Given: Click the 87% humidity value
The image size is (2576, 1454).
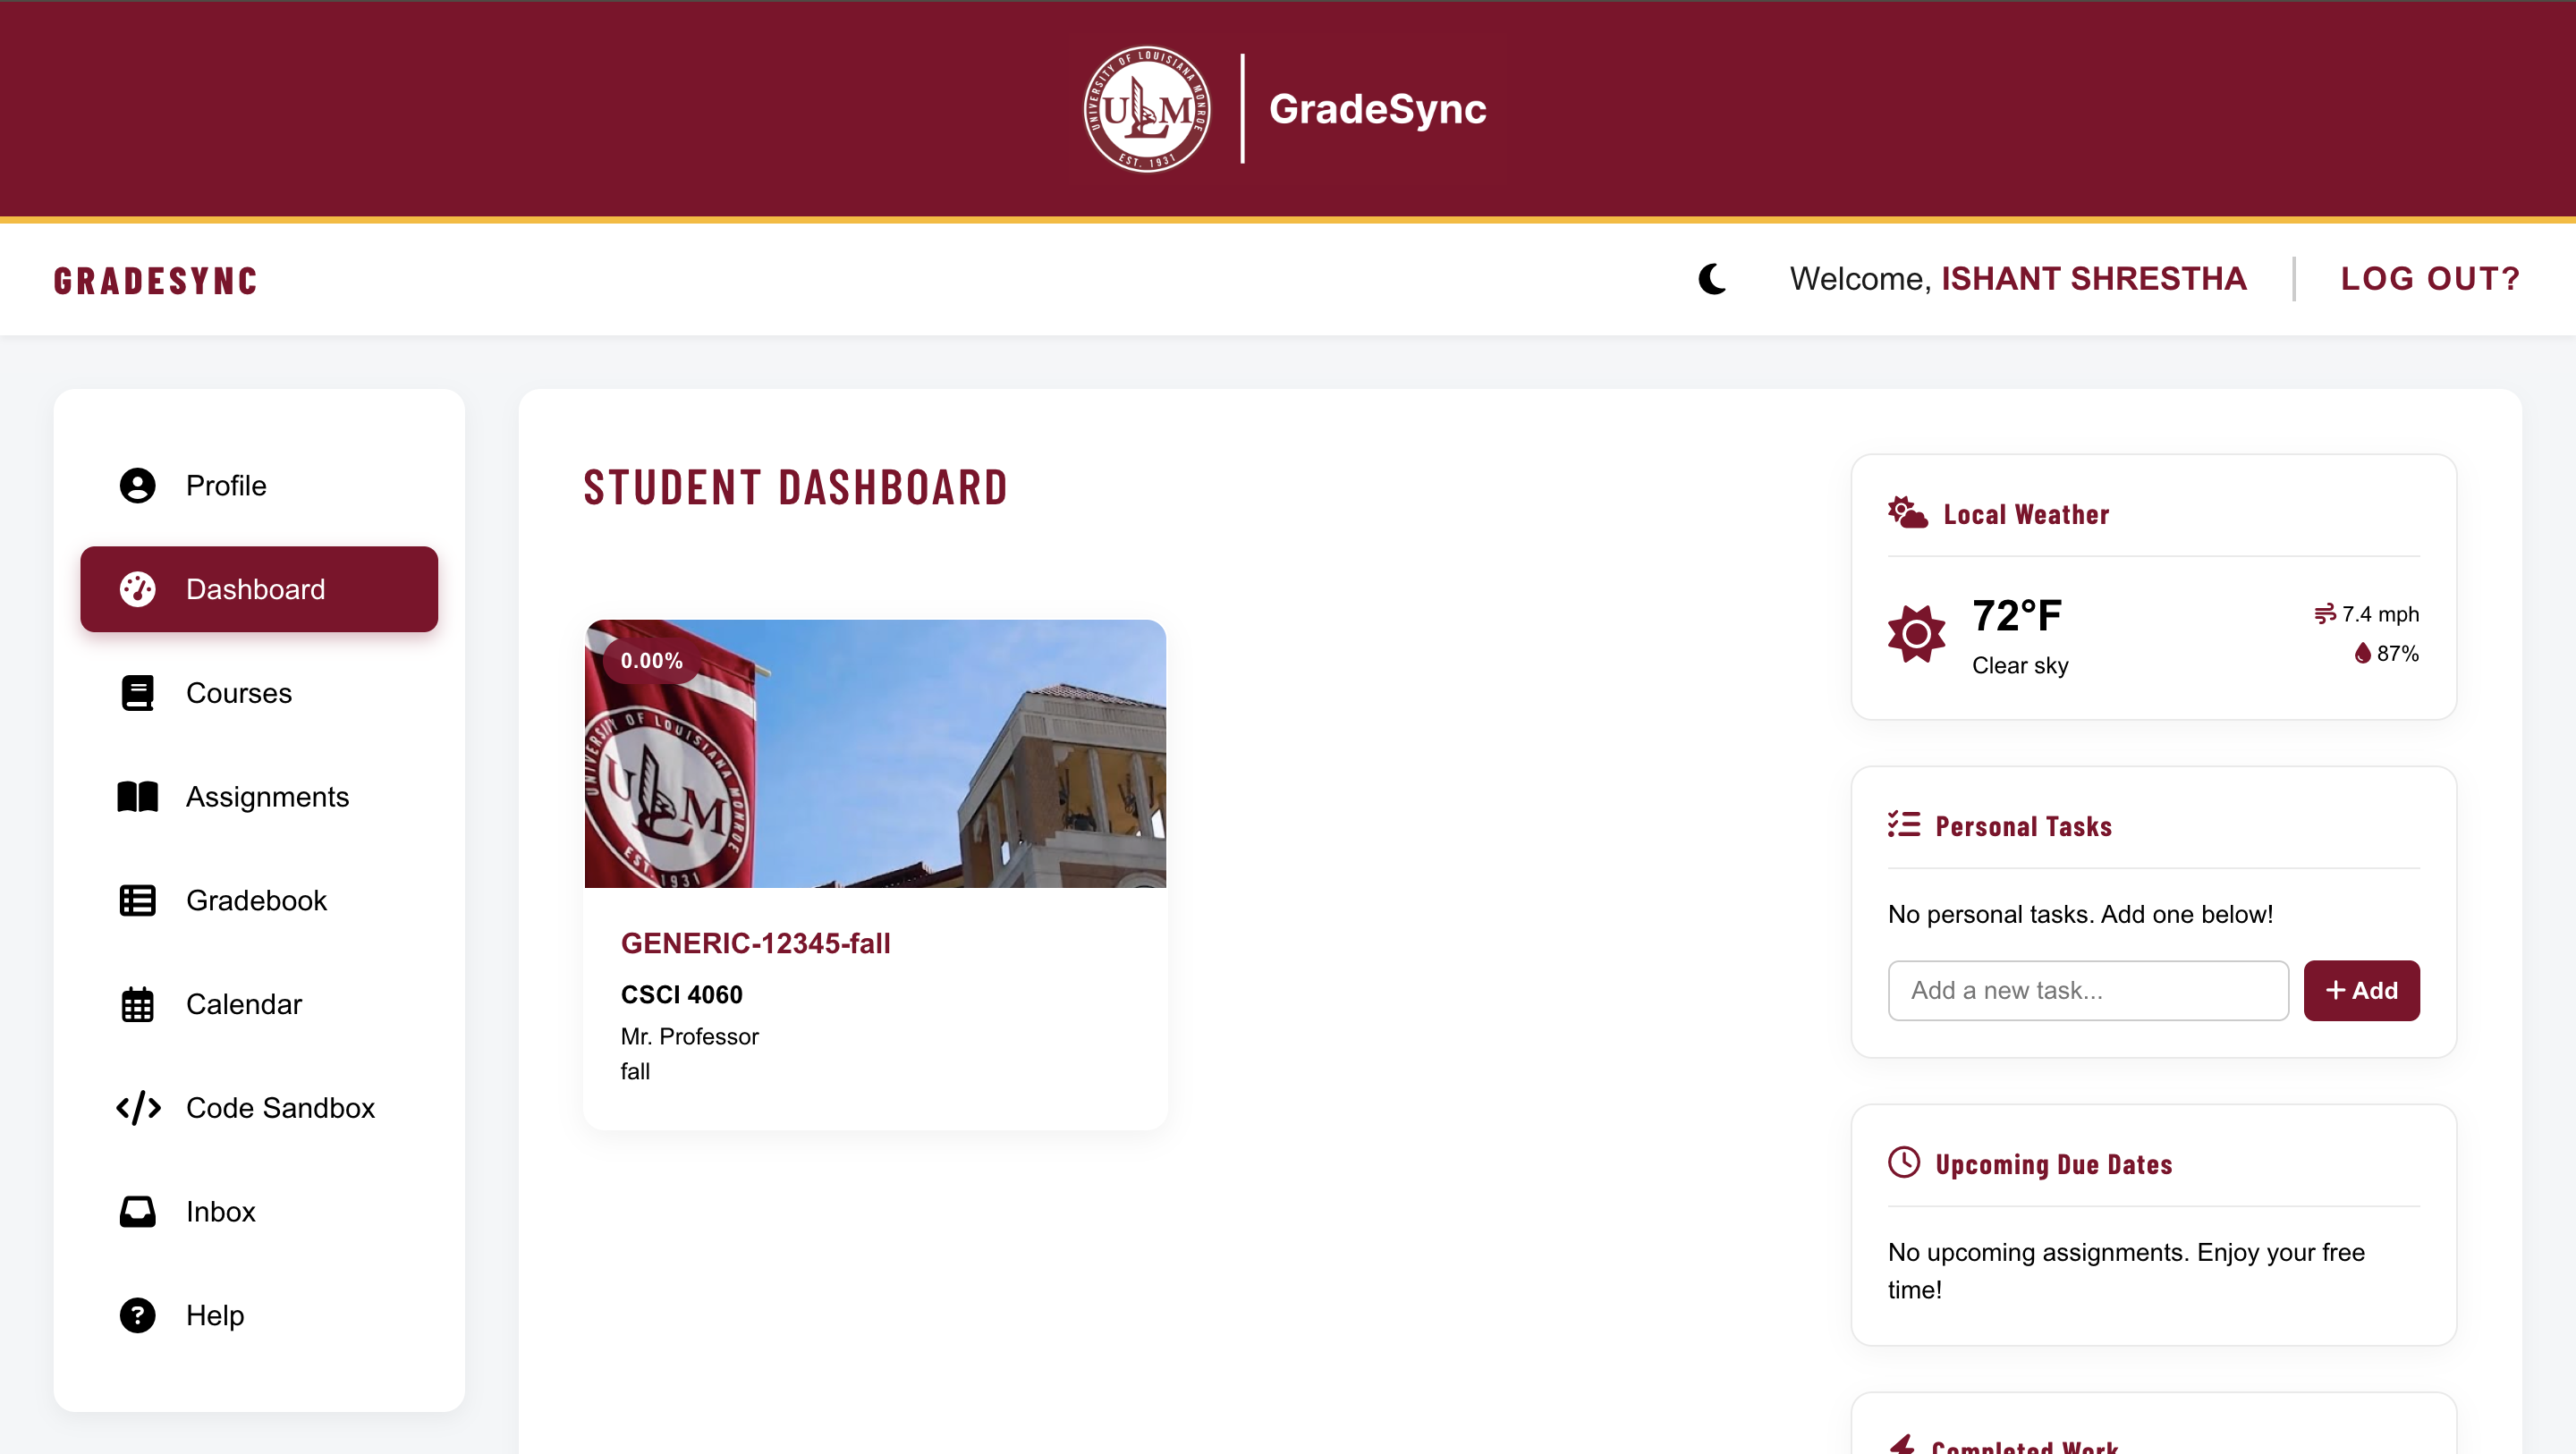Looking at the screenshot, I should tap(2397, 653).
